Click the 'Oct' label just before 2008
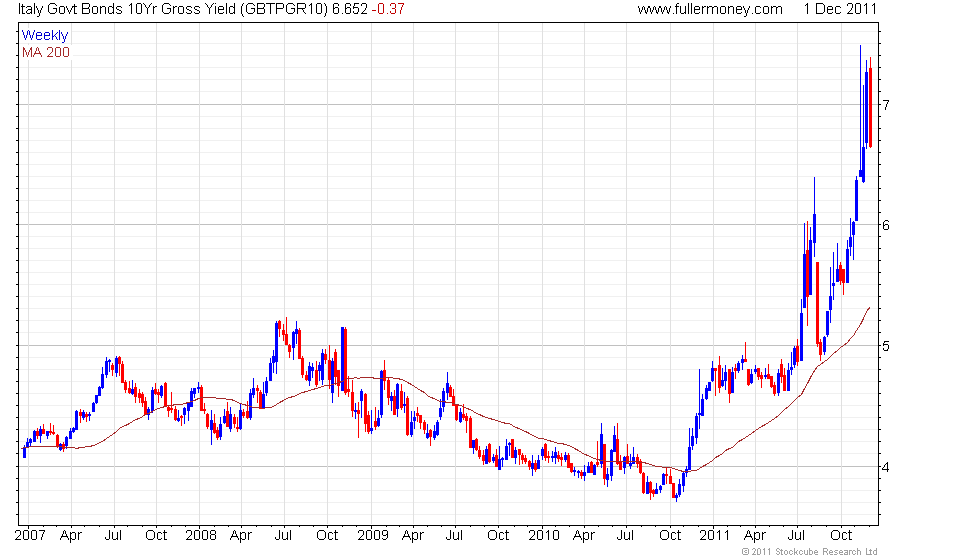The height and width of the screenshot is (560, 960). pos(156,536)
